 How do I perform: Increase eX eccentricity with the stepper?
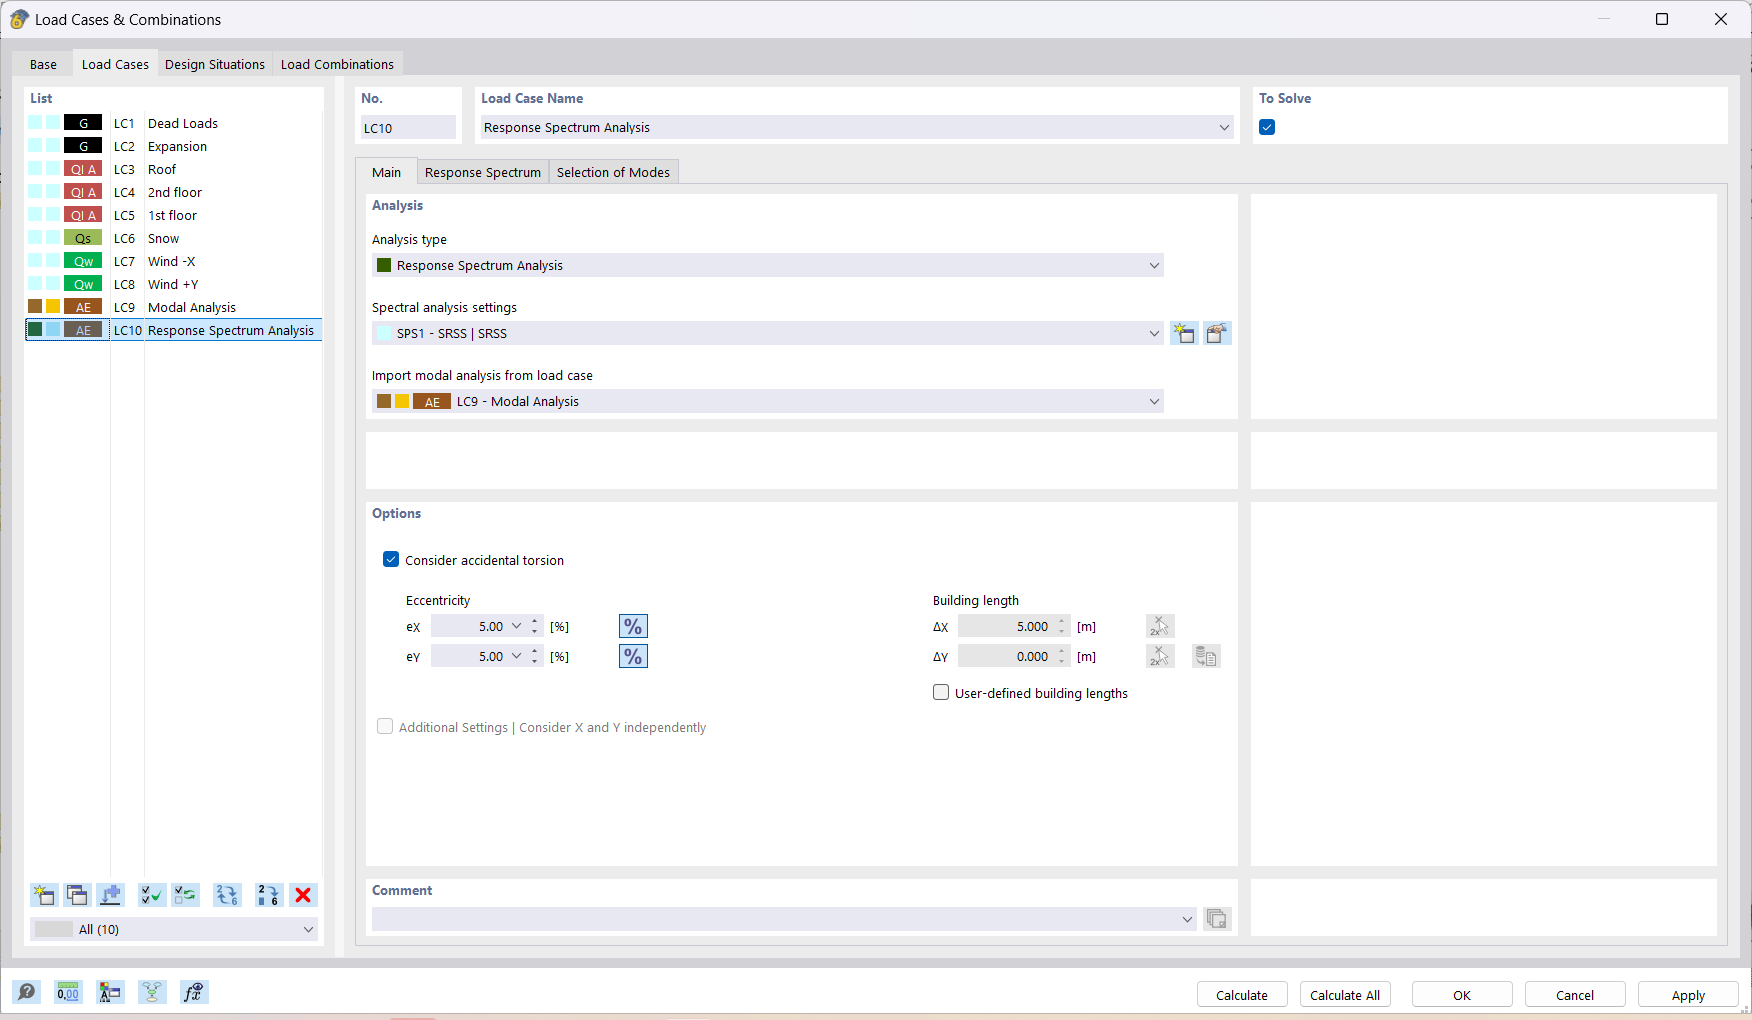click(534, 621)
